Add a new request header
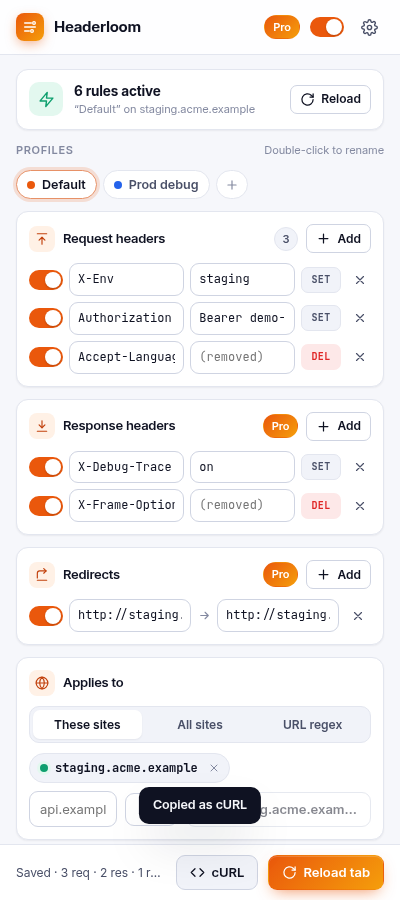 pyautogui.click(x=339, y=239)
